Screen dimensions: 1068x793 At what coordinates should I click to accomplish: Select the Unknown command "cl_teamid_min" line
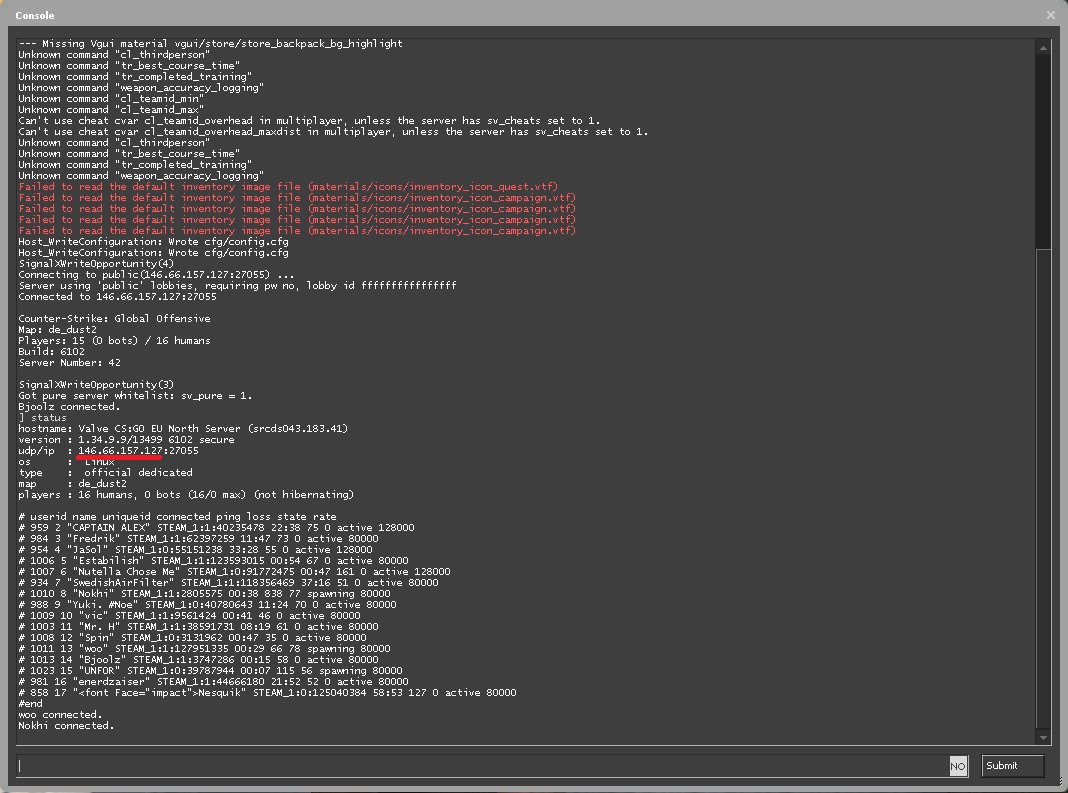[x=111, y=99]
